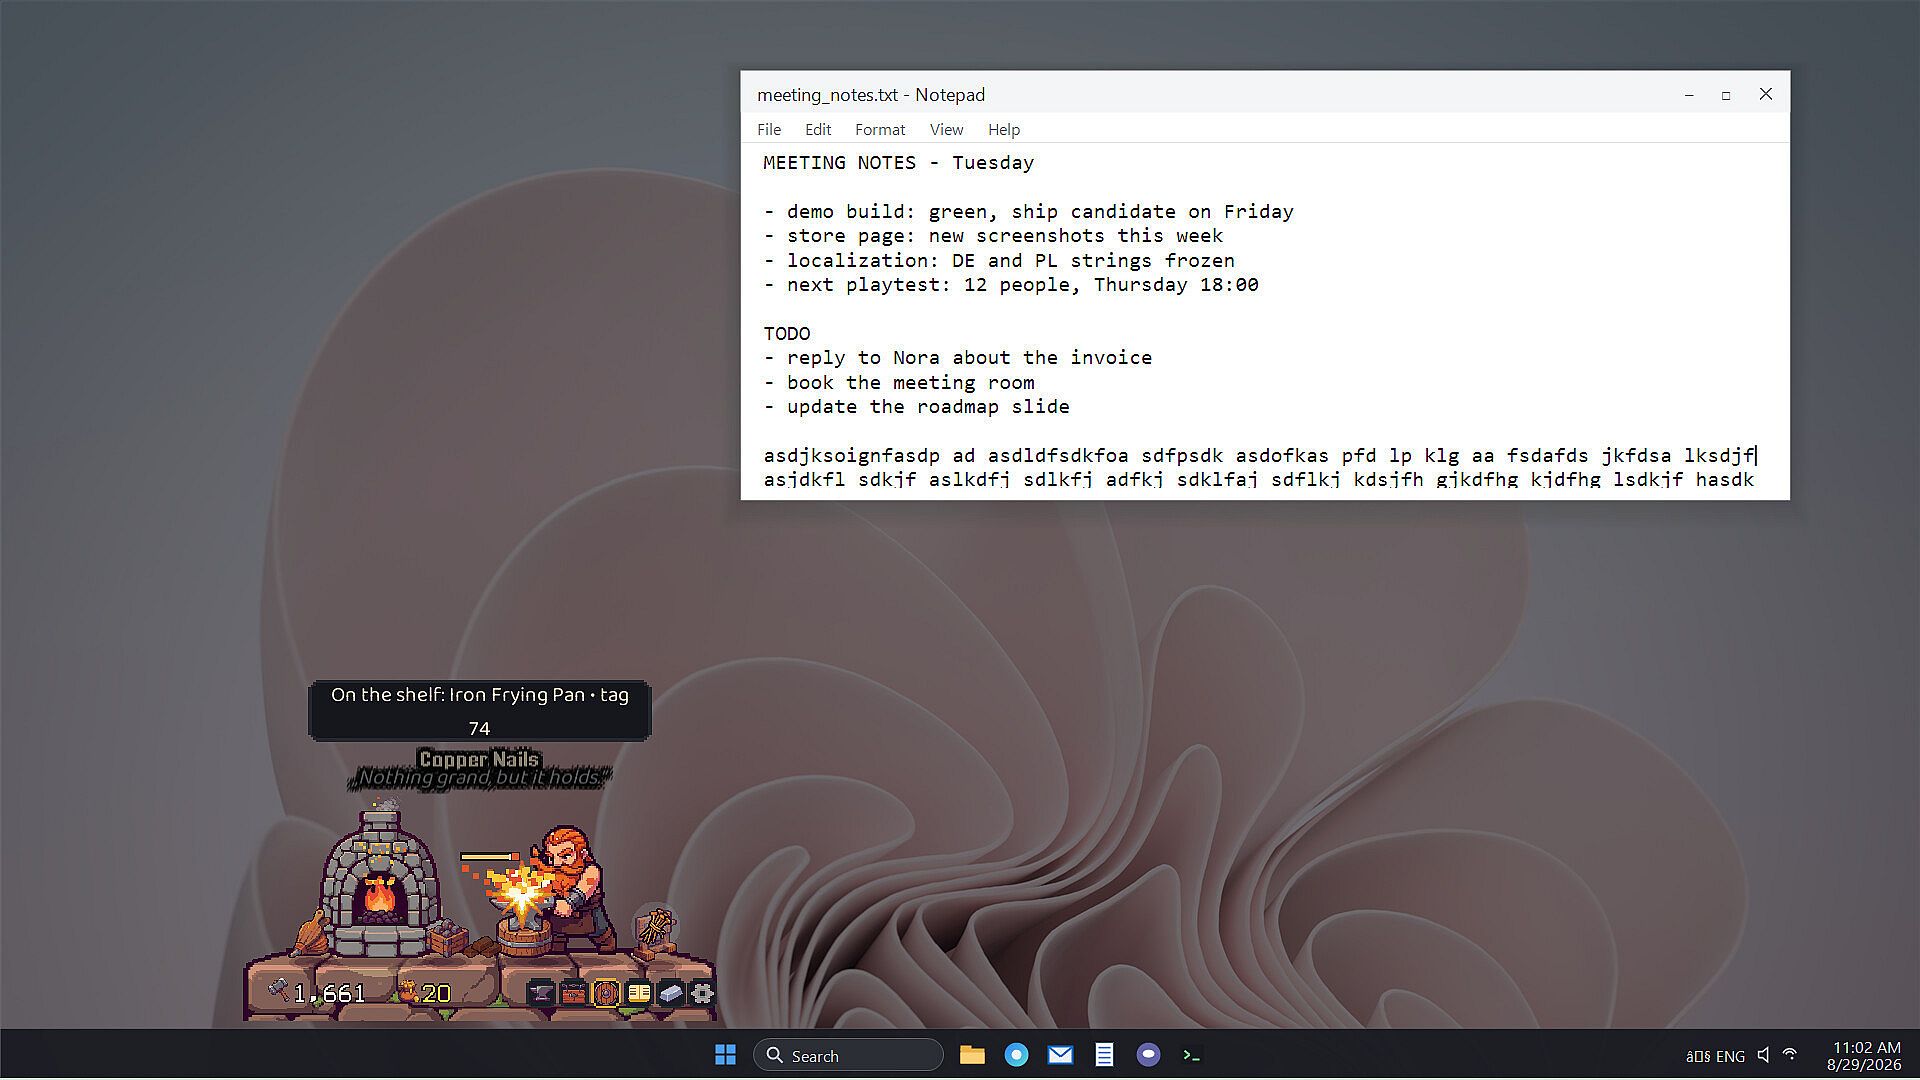Click the 'On the shelf: Iron Frying Pan' tooltip
1920x1080 pixels.
click(480, 711)
